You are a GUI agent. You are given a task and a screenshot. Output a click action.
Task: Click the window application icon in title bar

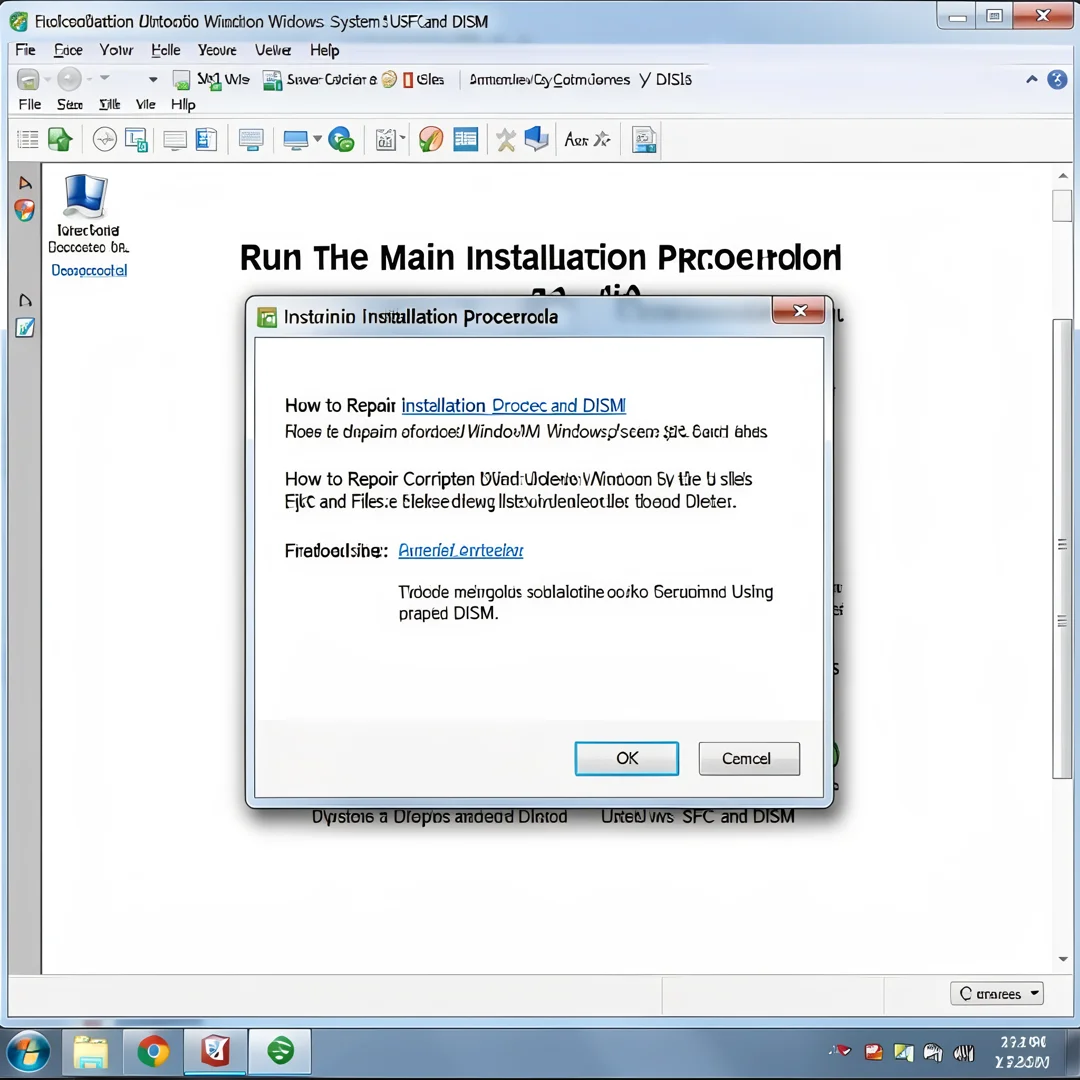pos(19,21)
